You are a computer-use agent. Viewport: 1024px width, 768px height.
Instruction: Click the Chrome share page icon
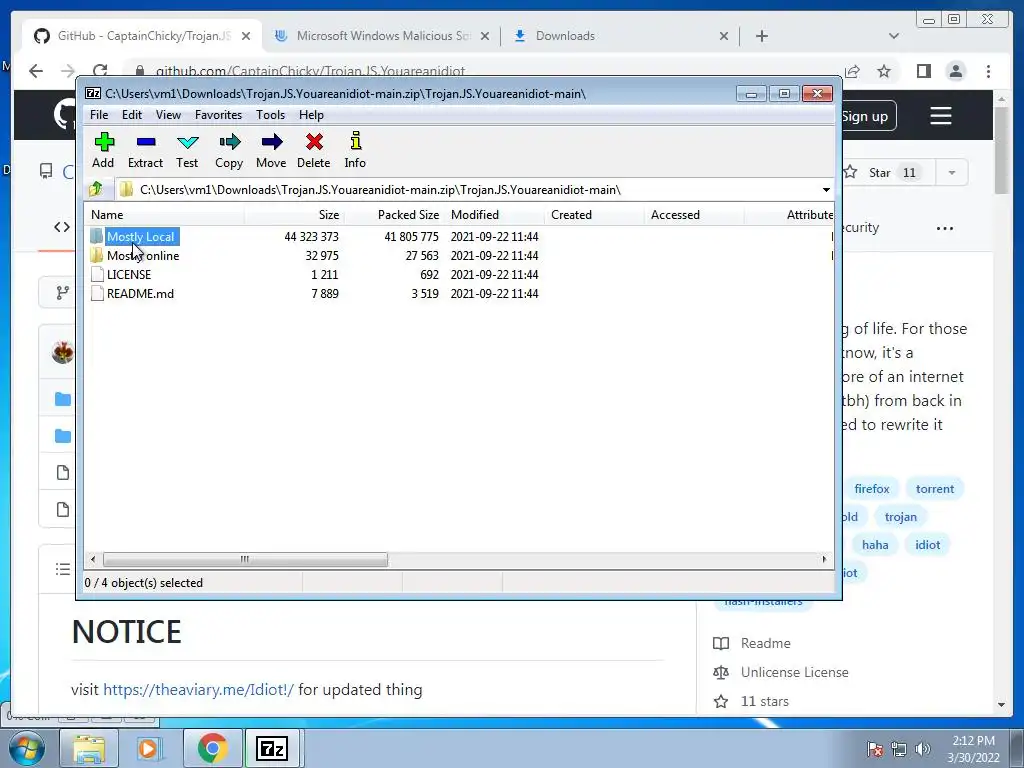[852, 71]
